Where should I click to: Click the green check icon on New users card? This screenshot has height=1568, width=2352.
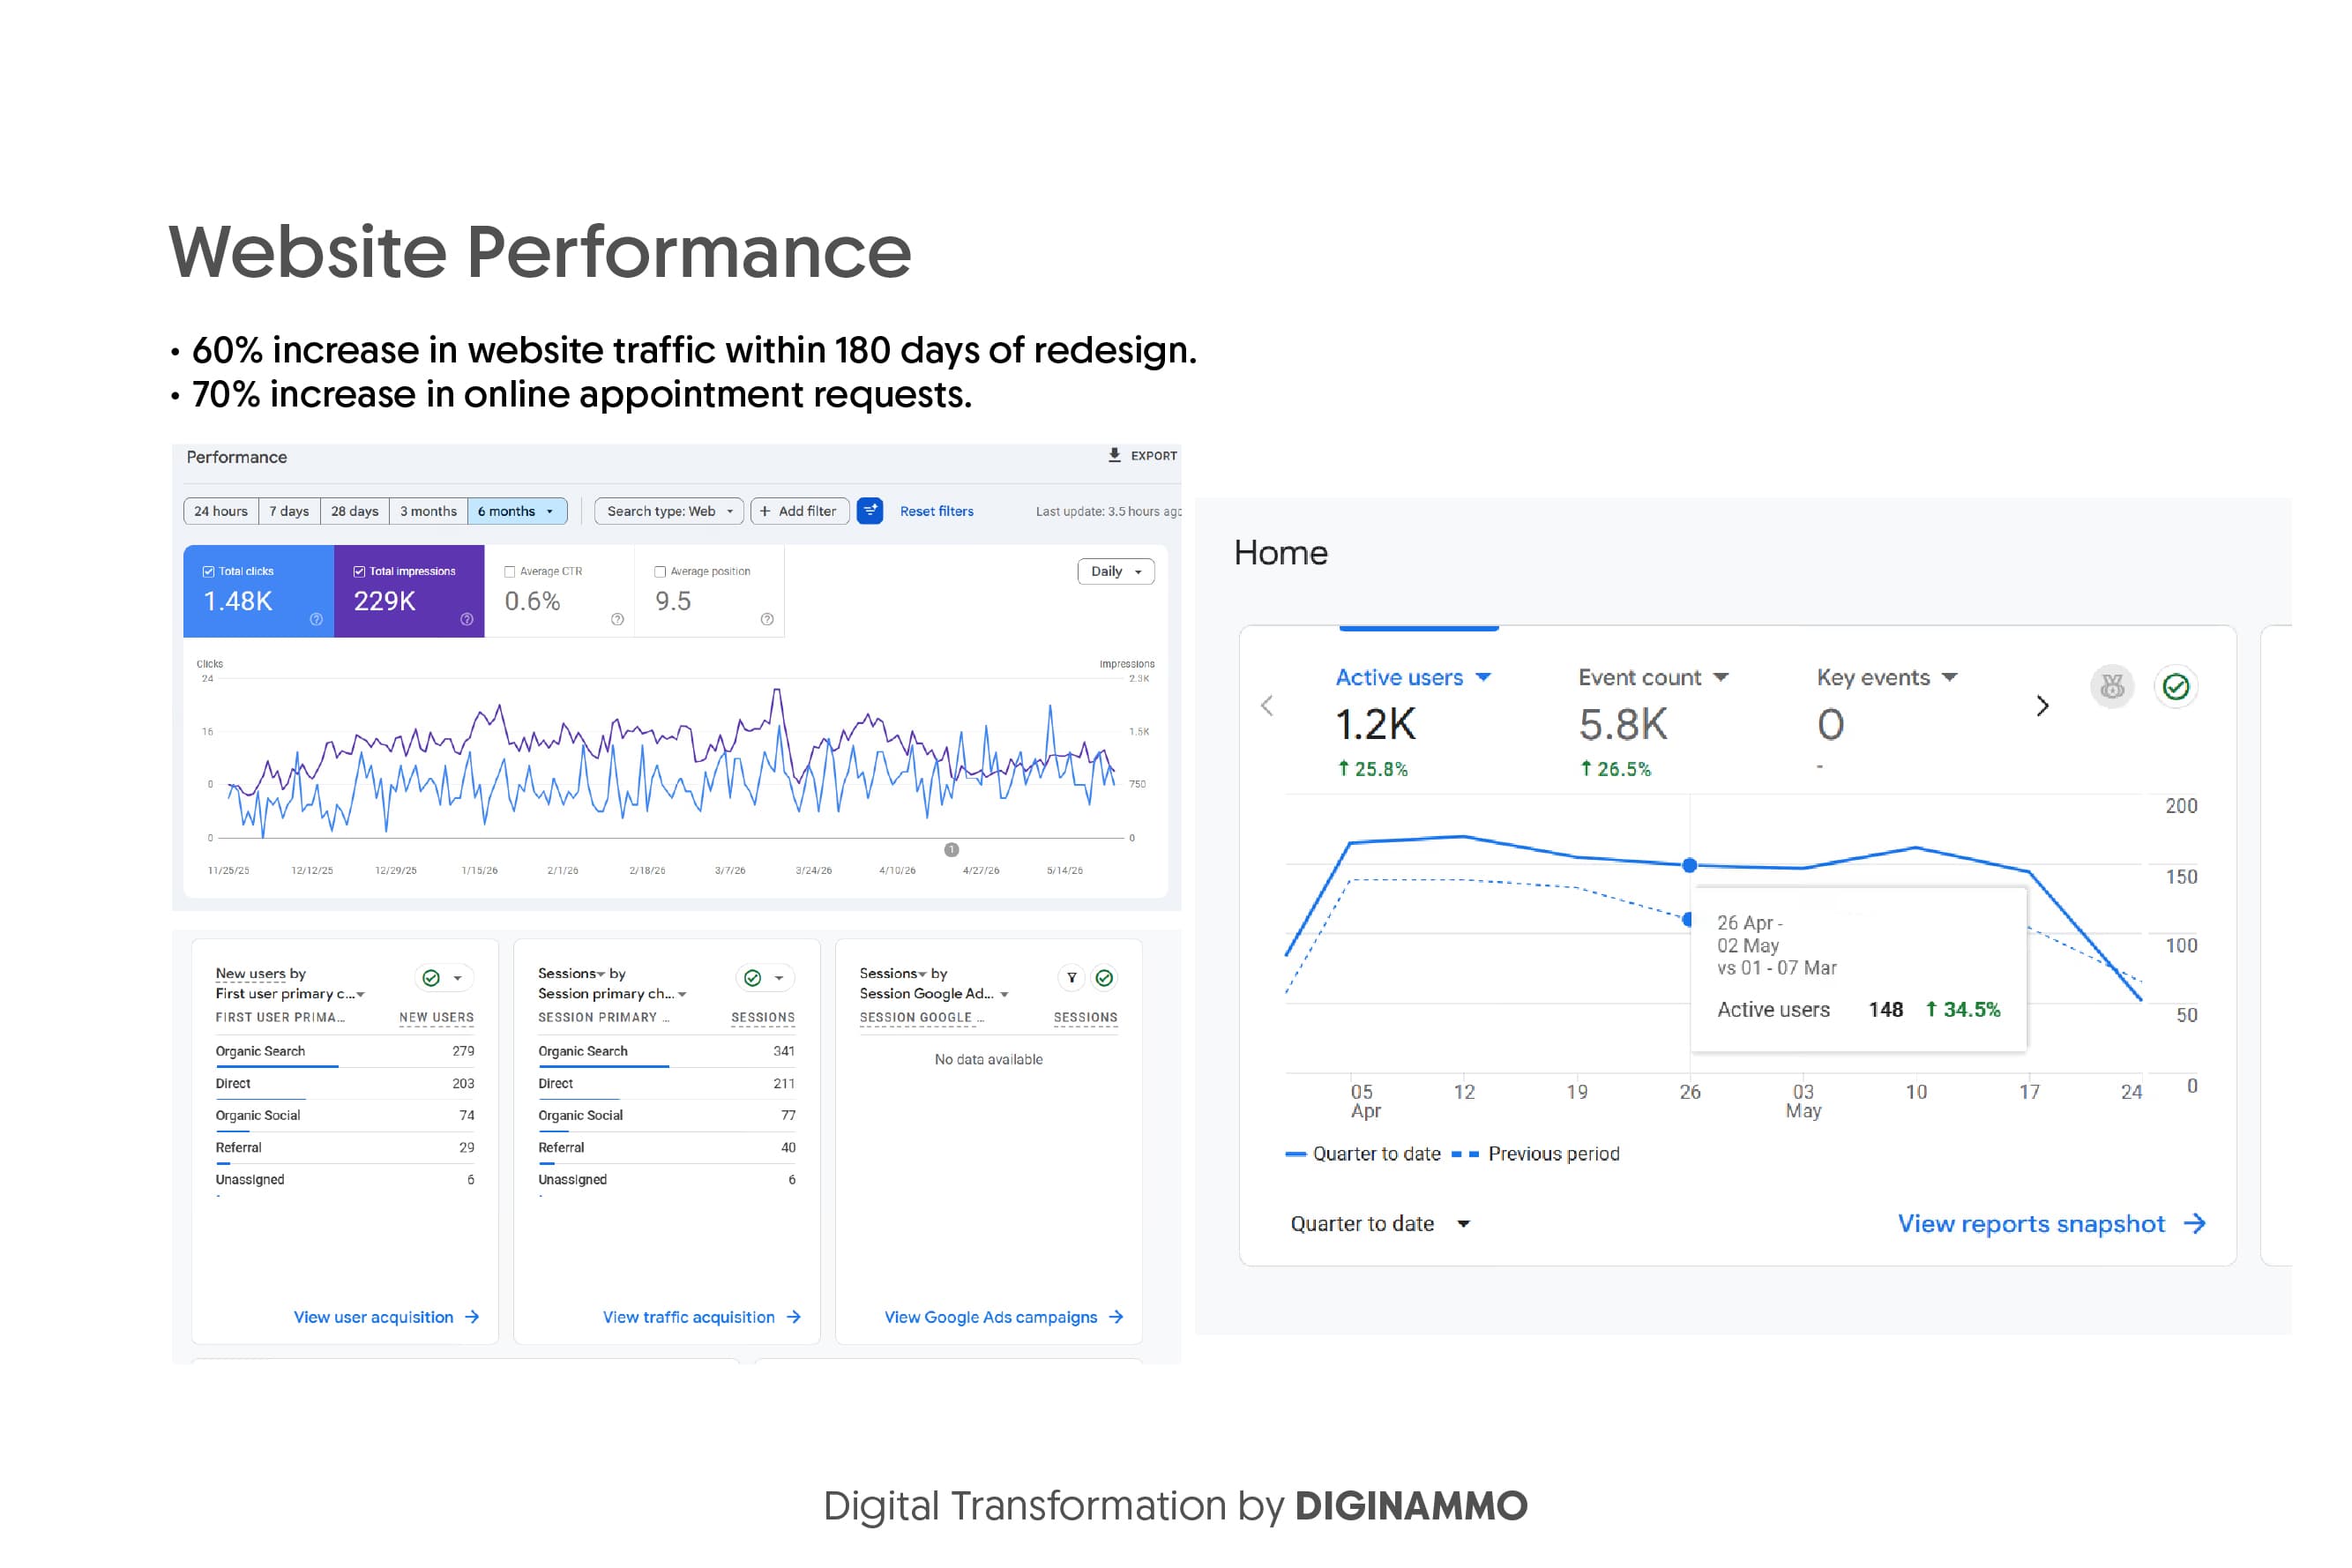click(431, 978)
